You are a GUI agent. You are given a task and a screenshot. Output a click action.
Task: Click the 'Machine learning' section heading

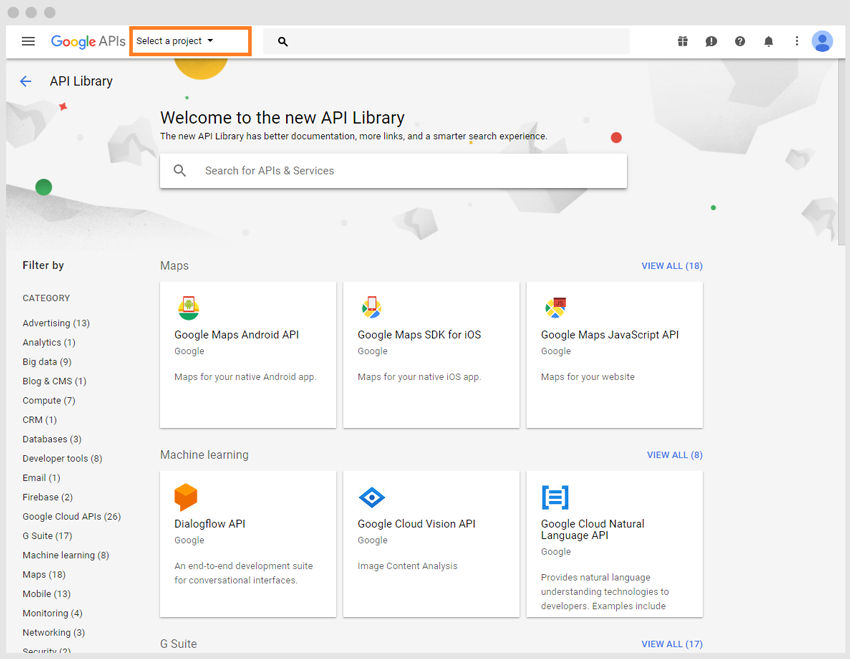(204, 455)
